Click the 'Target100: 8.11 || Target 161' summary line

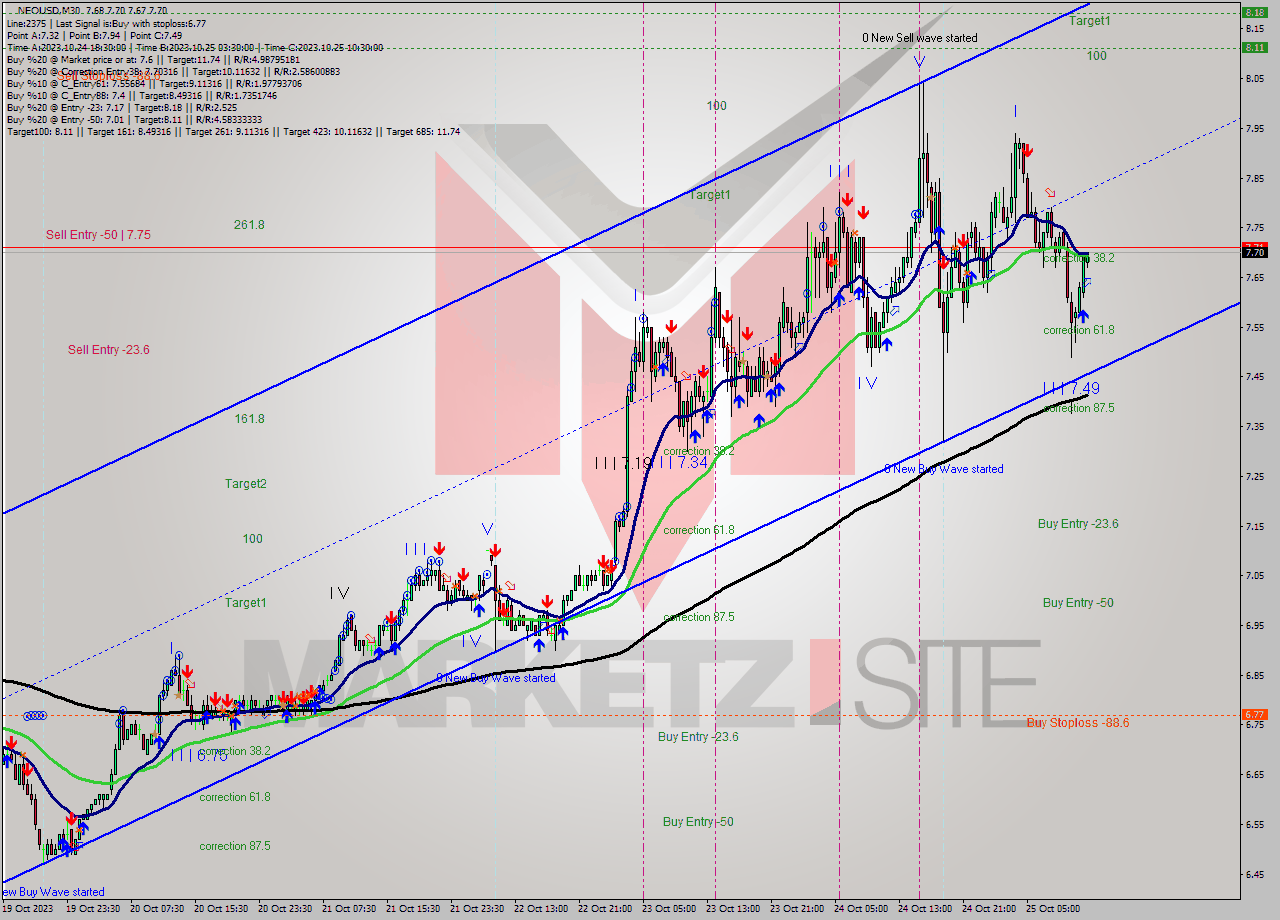click(x=233, y=131)
